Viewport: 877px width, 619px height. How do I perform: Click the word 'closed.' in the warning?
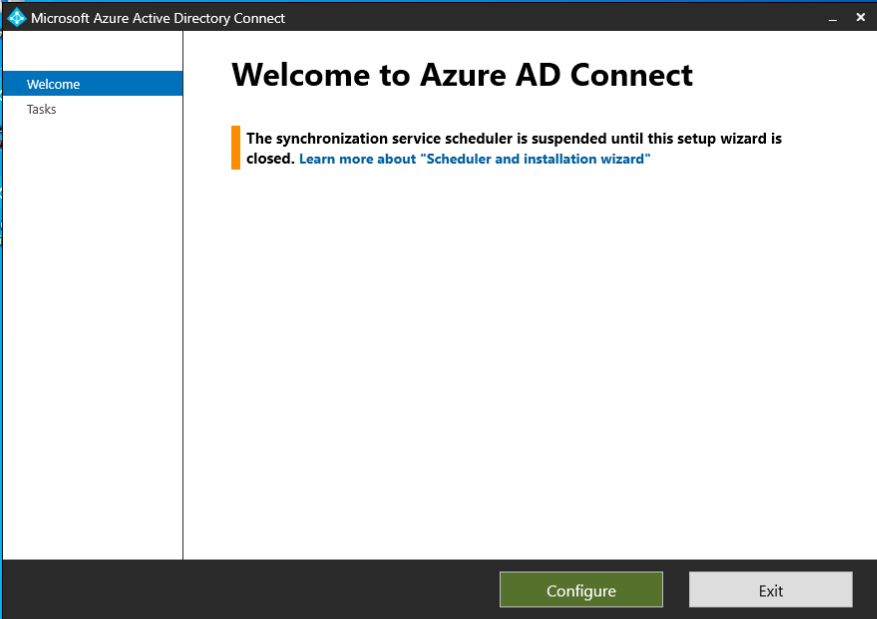coord(270,159)
